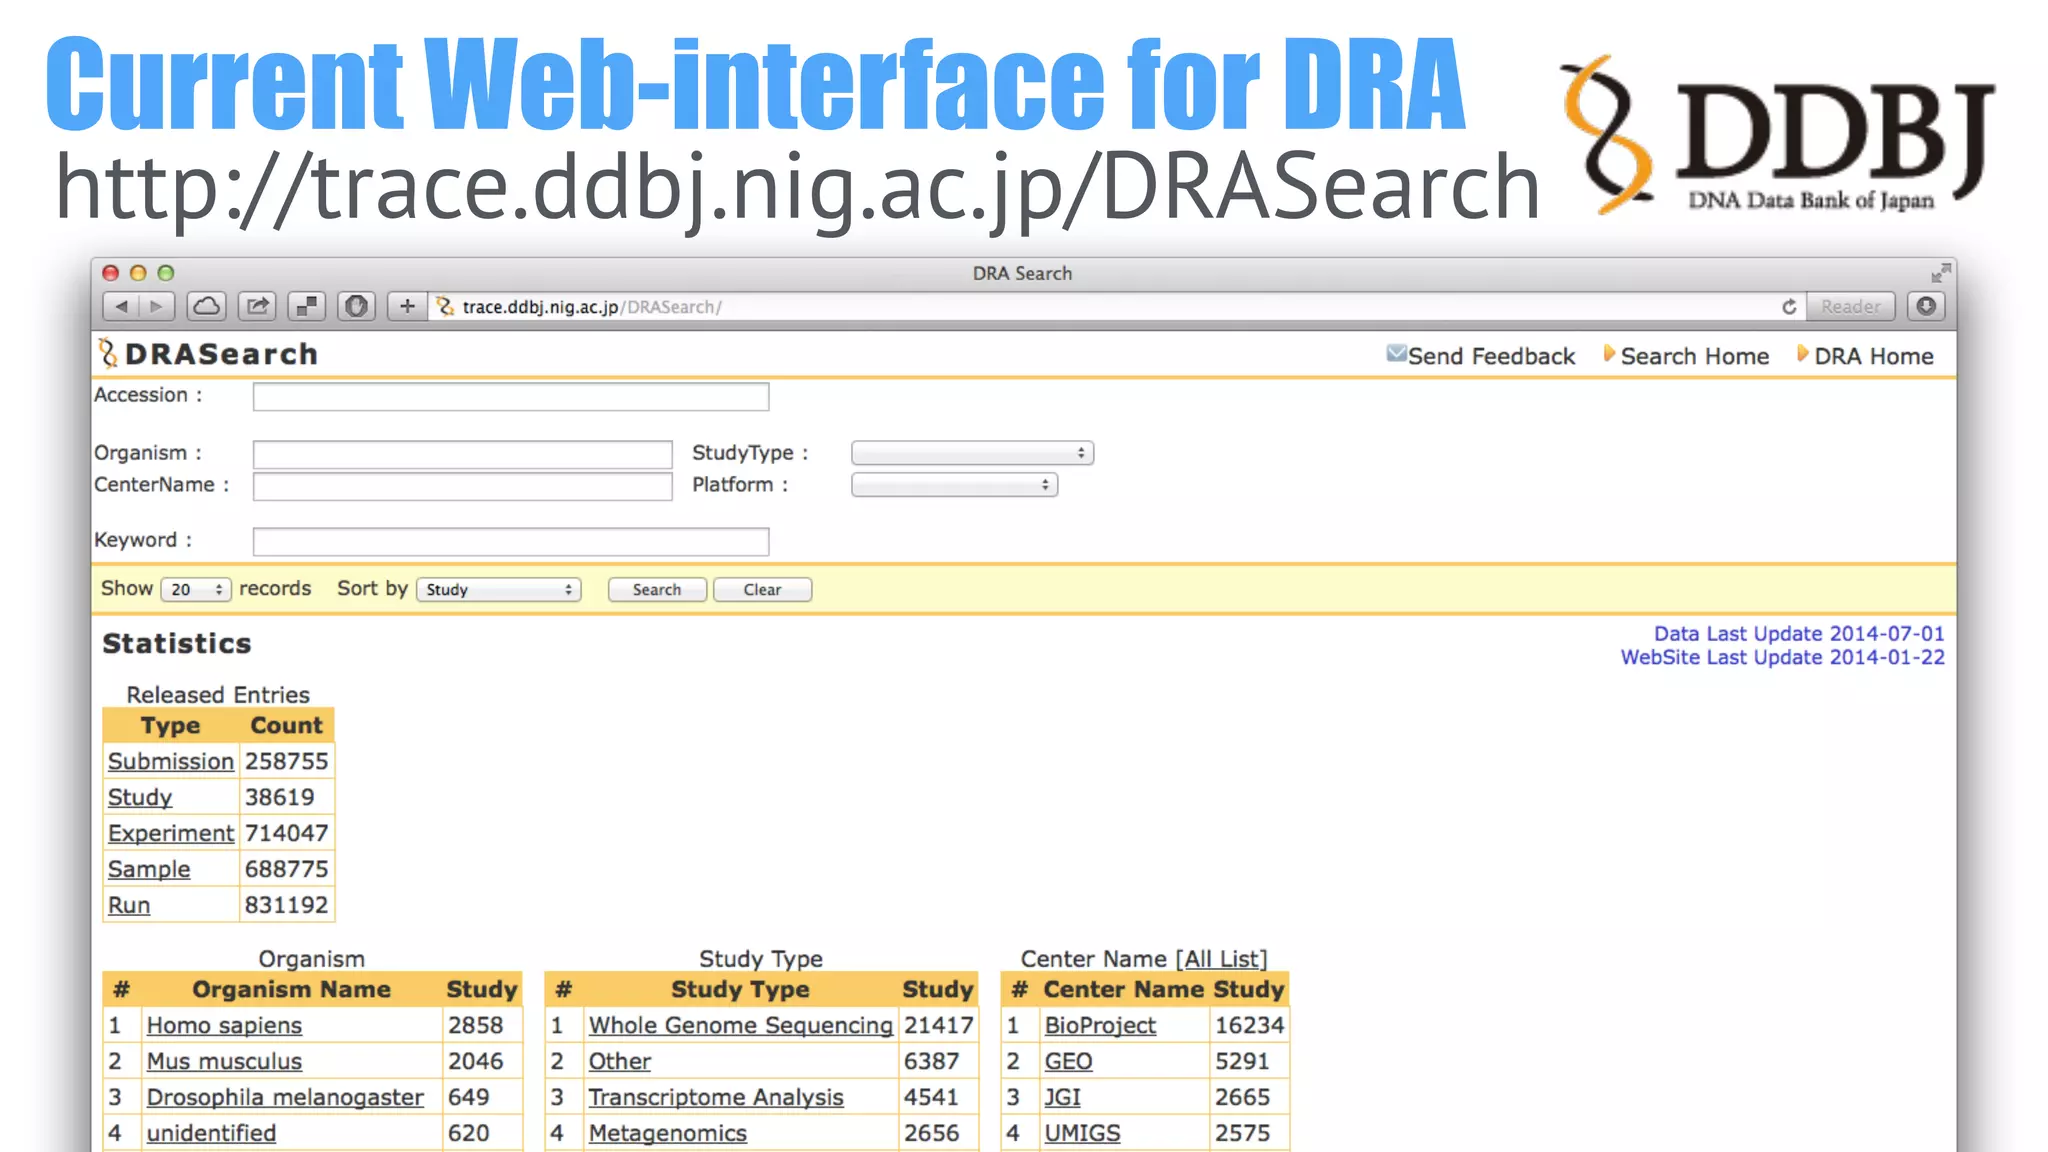Open the iCloud tabs cloud icon
2048x1152 pixels.
[x=207, y=307]
